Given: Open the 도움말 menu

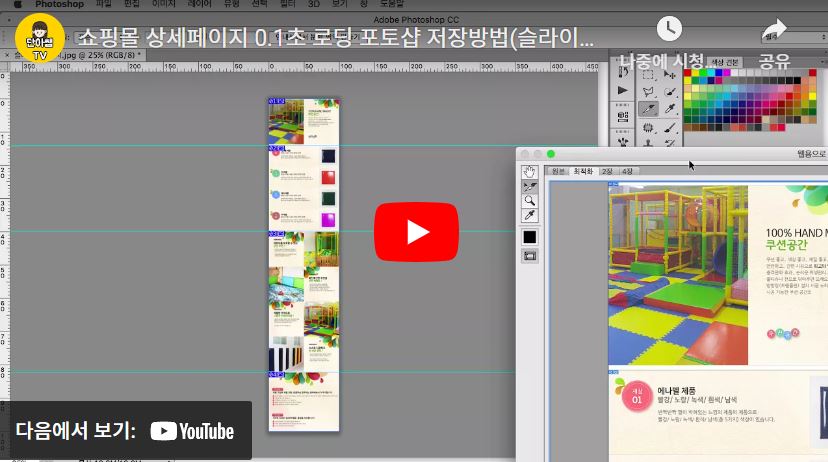Looking at the screenshot, I should [391, 4].
